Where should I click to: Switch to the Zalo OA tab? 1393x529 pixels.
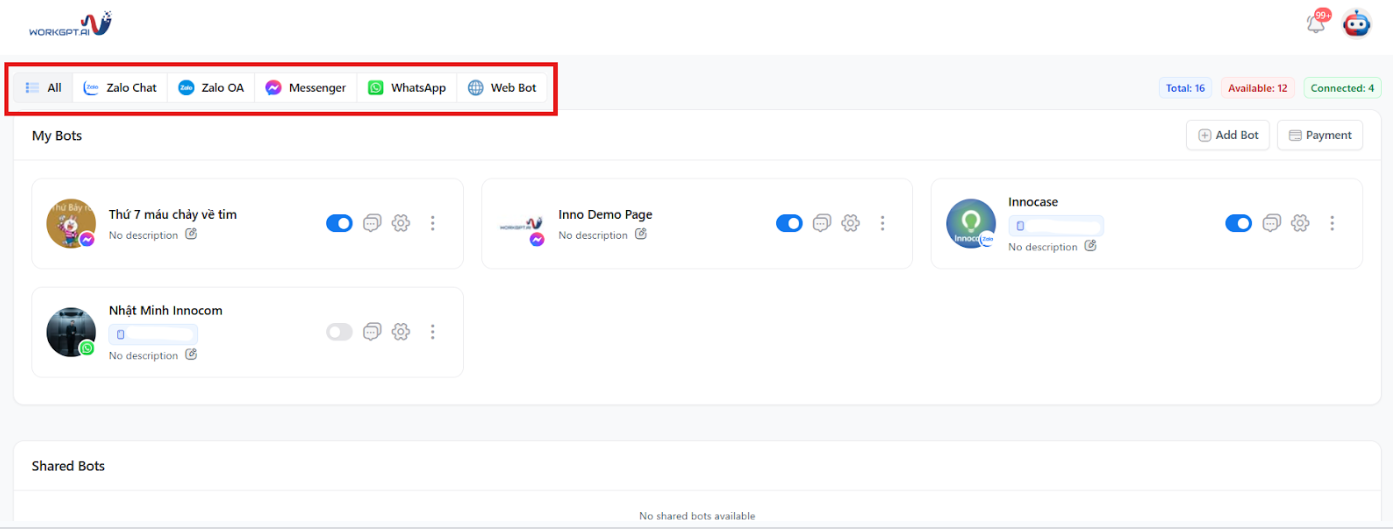click(211, 88)
